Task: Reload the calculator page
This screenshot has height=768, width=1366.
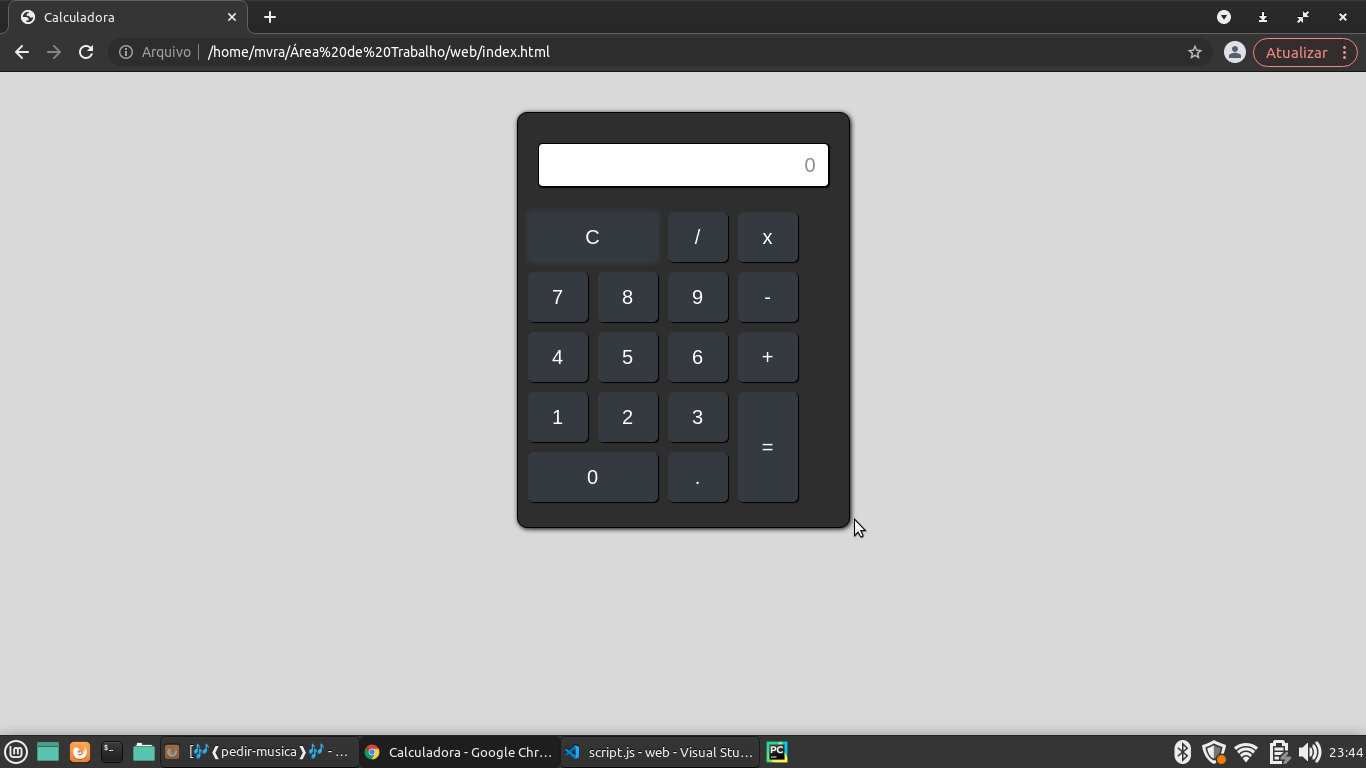Action: coord(86,51)
